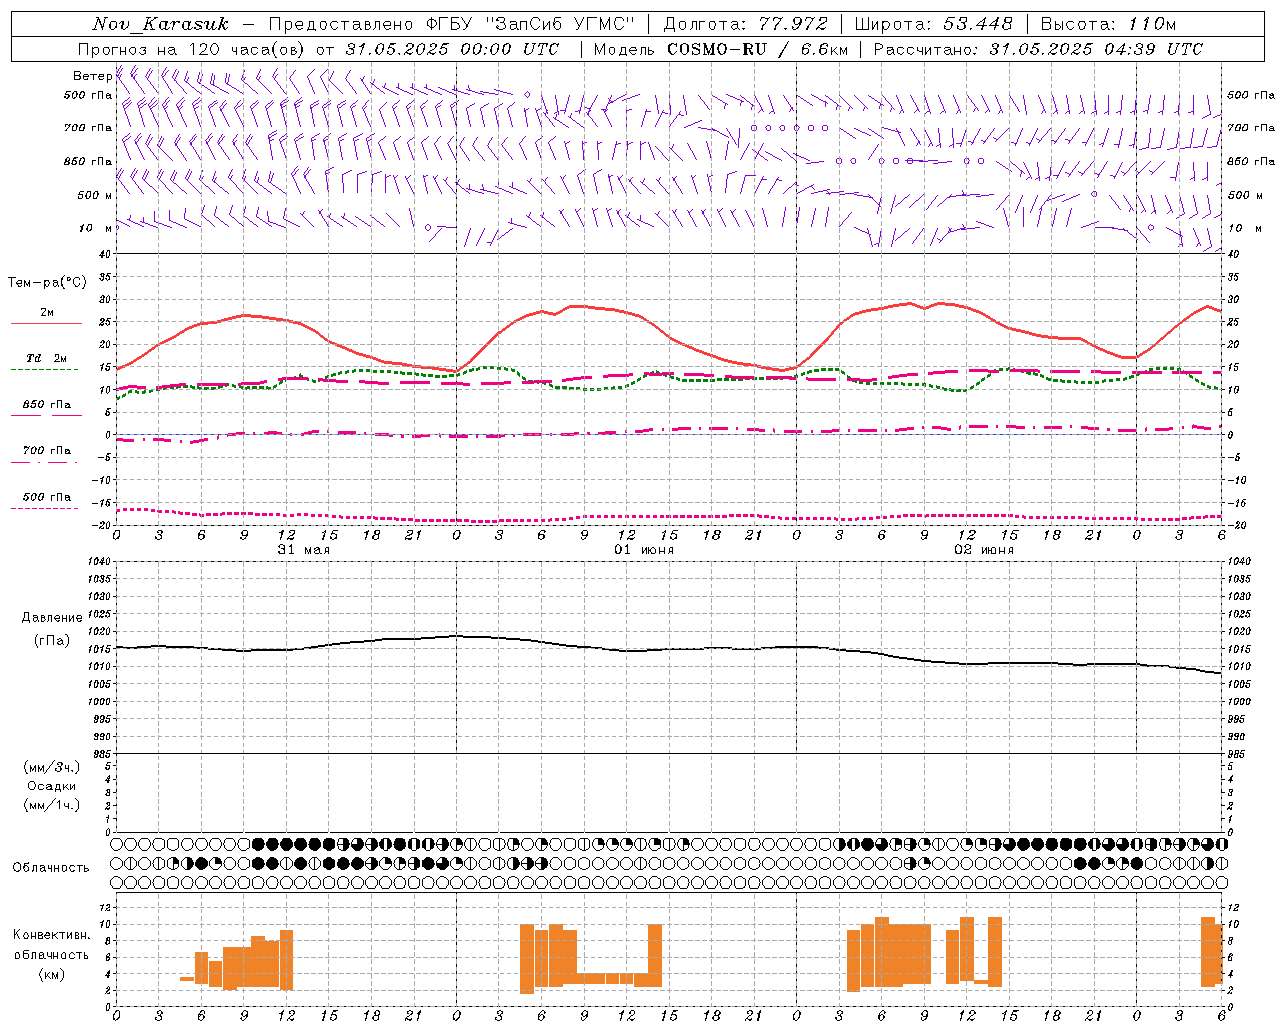Click the '40' value on left temperature axis
Viewport: 1280px width, 1024px height.
click(105, 254)
